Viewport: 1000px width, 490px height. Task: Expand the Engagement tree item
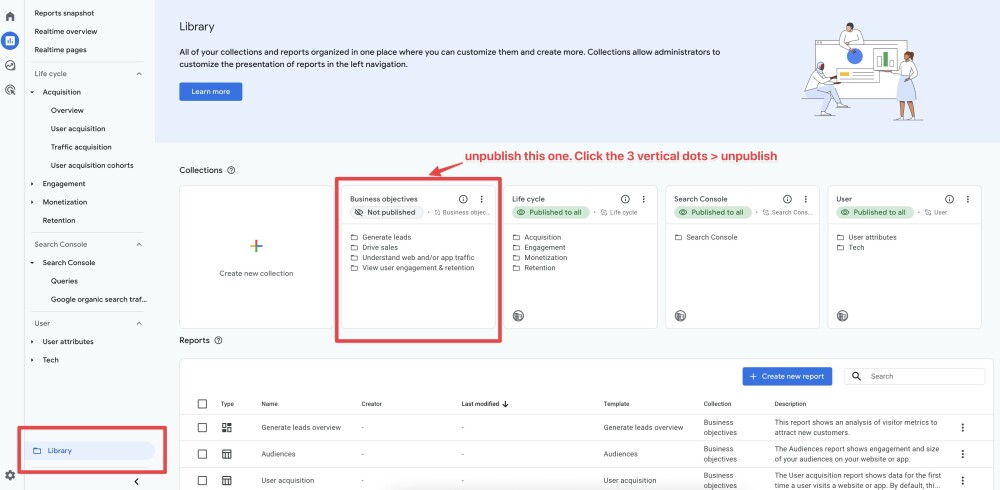click(x=33, y=184)
